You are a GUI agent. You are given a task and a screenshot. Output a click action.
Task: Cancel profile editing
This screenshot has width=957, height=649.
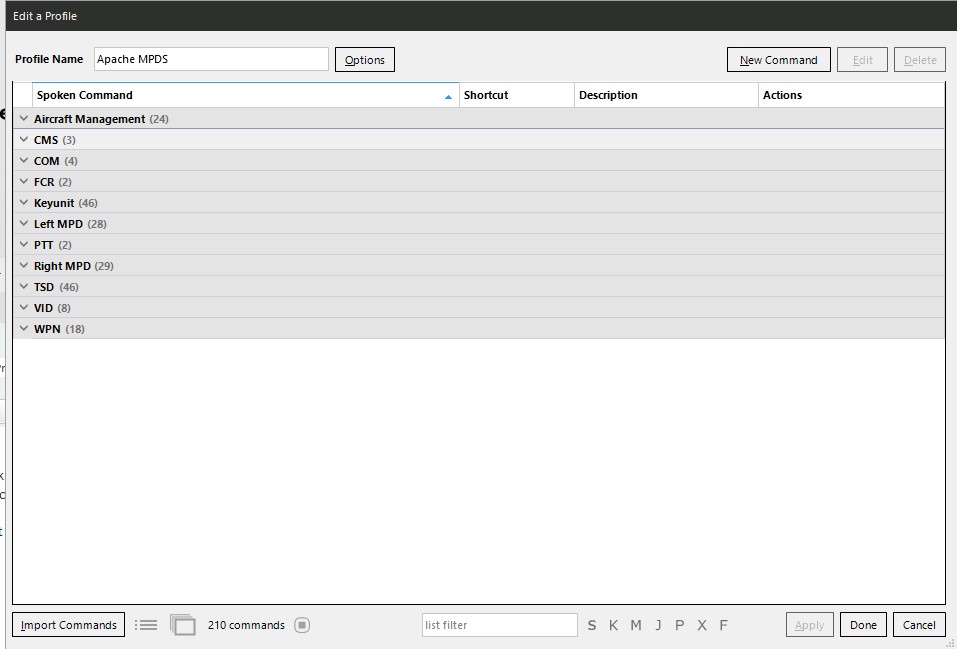tap(919, 625)
